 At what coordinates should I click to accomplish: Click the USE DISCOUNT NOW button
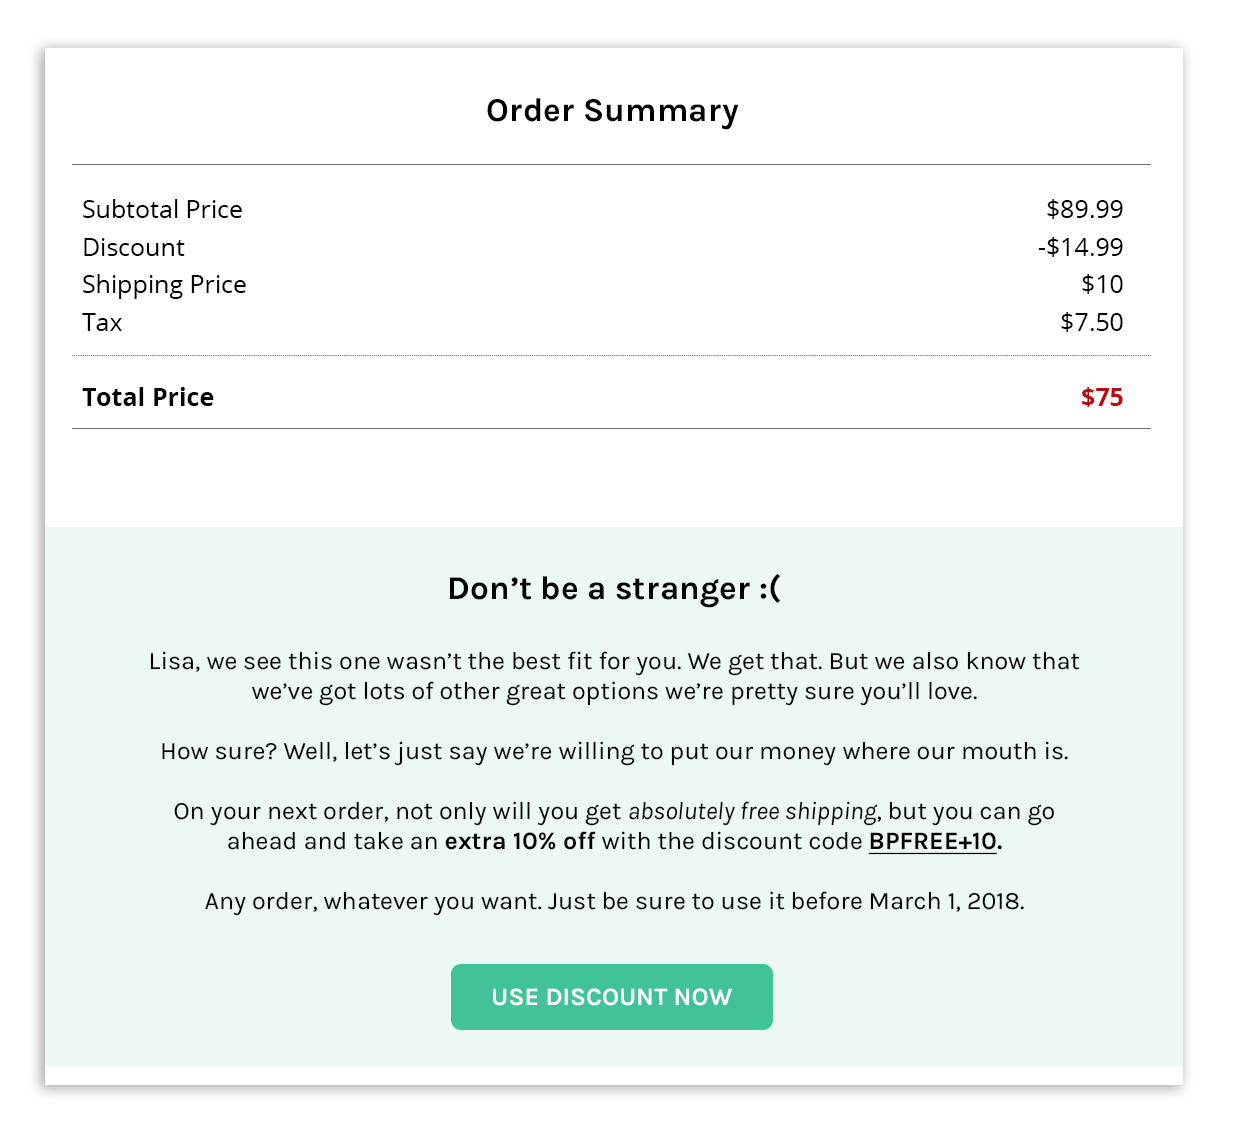[x=611, y=997]
